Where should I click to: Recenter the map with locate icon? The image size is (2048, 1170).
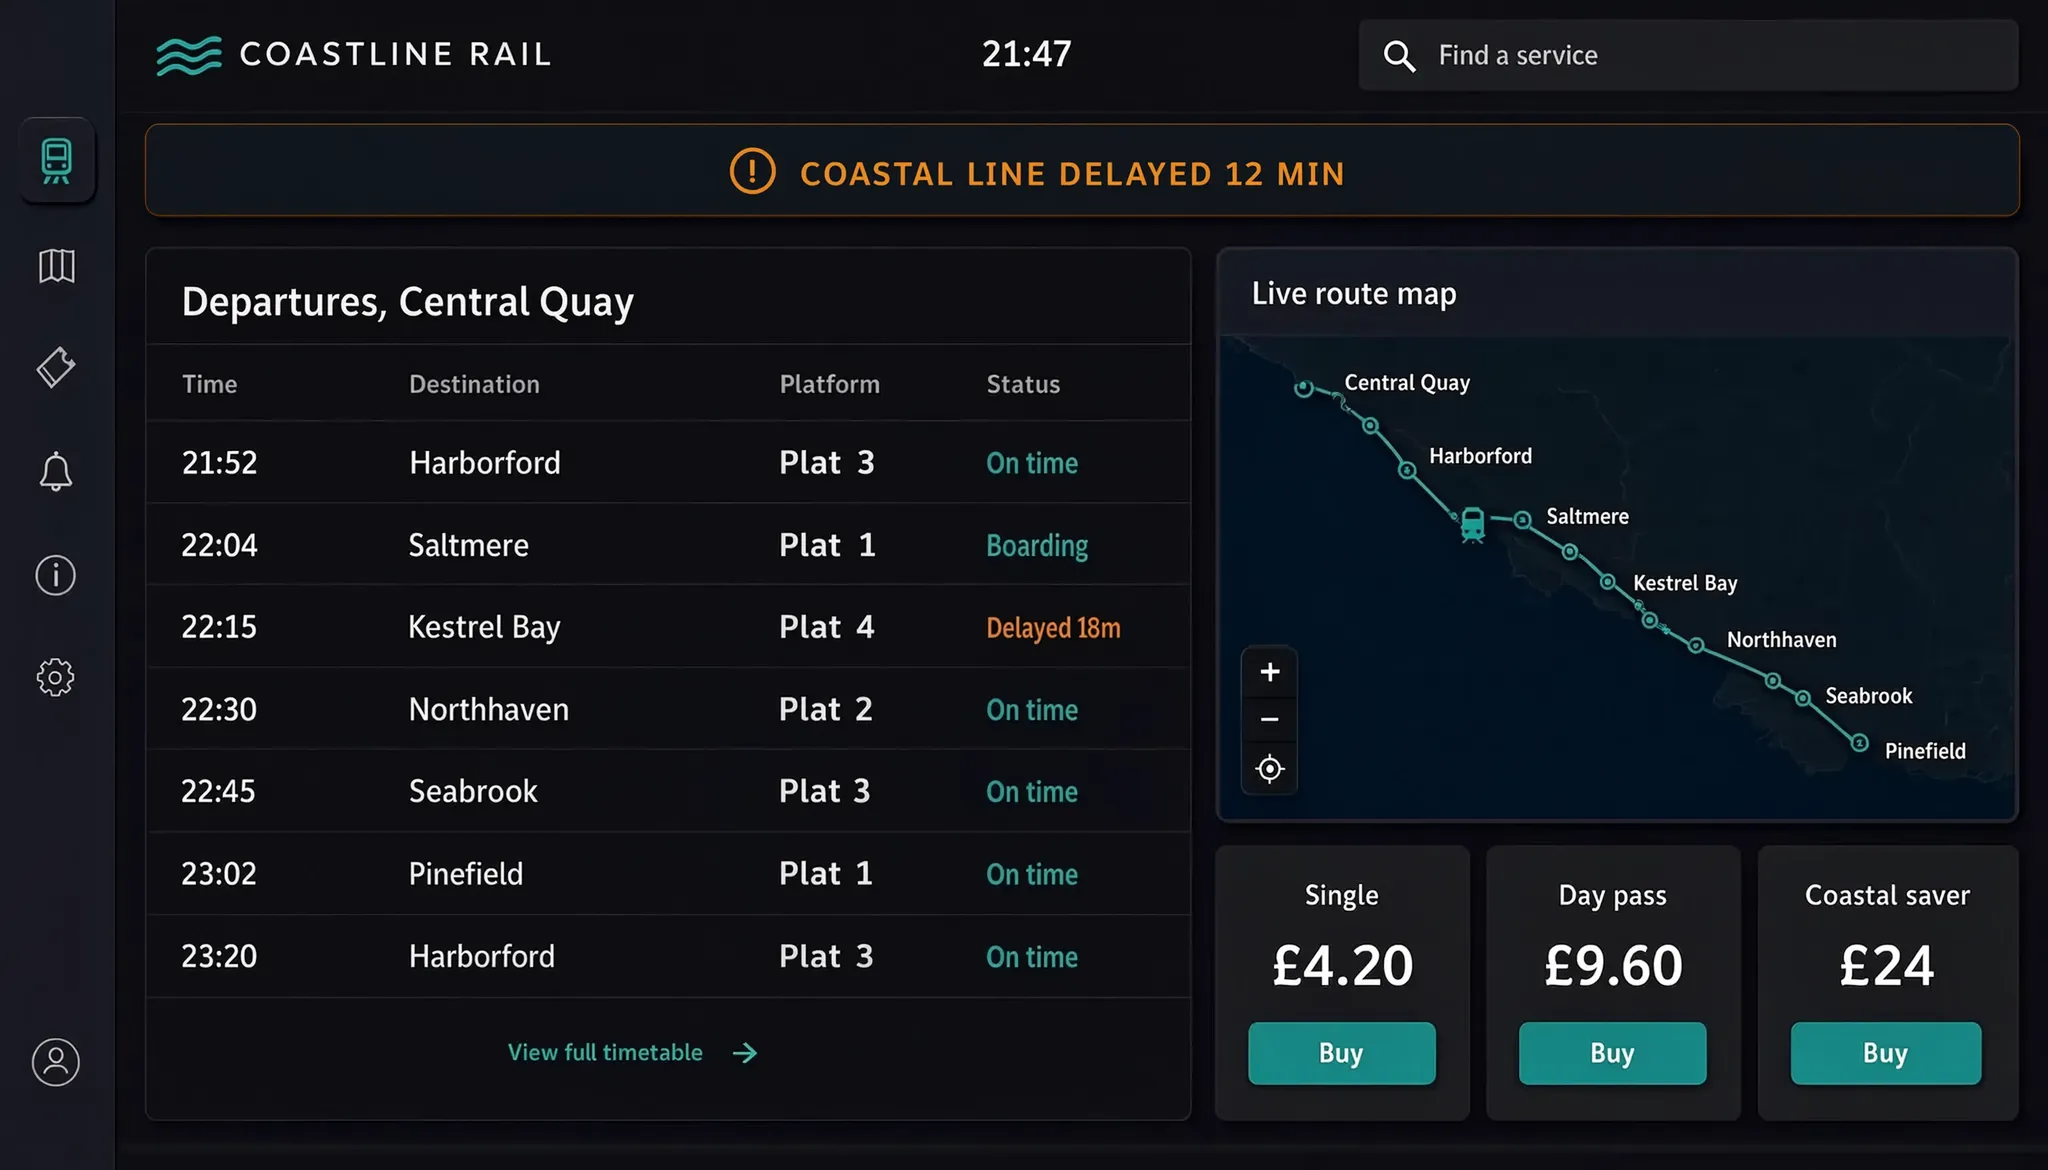pos(1270,769)
